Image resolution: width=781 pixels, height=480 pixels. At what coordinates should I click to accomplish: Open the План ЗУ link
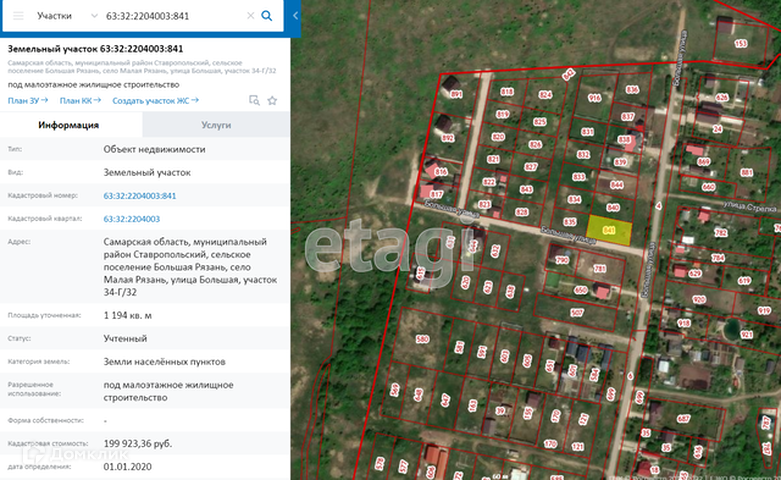28,101
